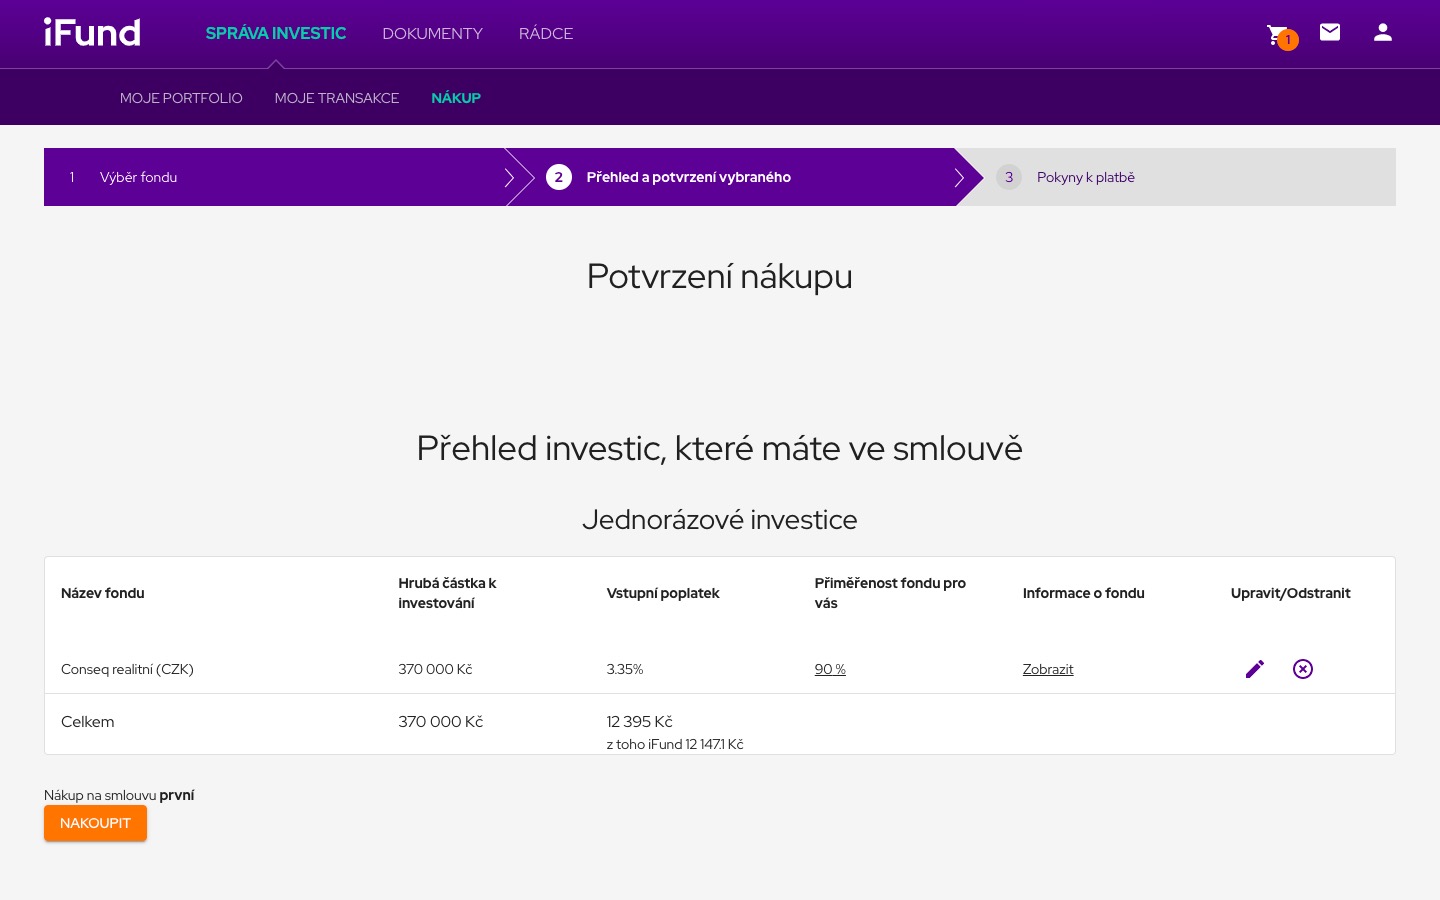Remove the Conseq realitní fund via delete icon

[x=1303, y=669]
